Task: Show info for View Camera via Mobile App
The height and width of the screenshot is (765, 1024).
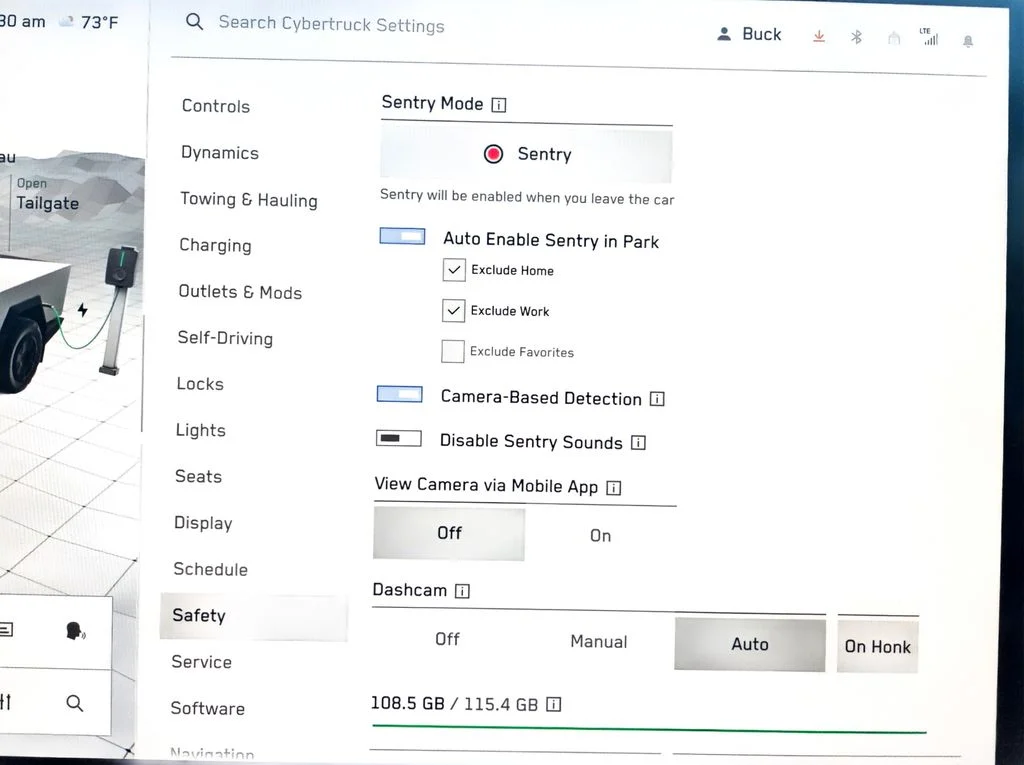Action: pyautogui.click(x=613, y=488)
